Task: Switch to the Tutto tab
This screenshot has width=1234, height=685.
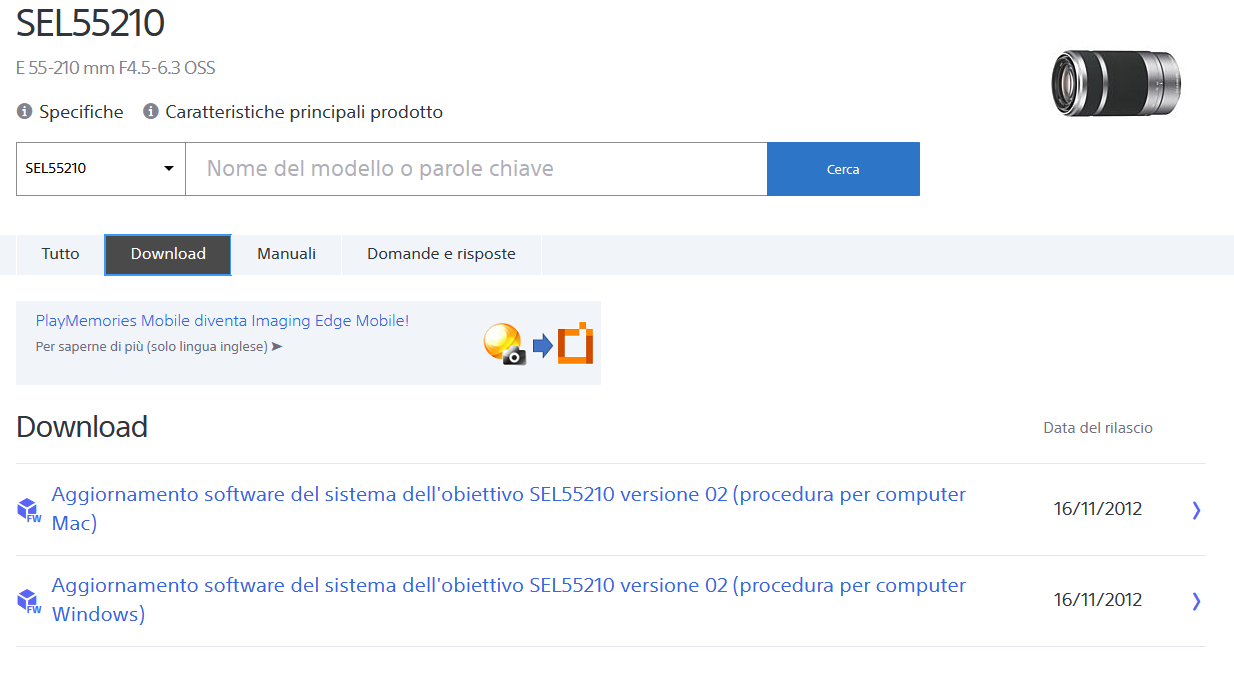Action: click(x=60, y=254)
